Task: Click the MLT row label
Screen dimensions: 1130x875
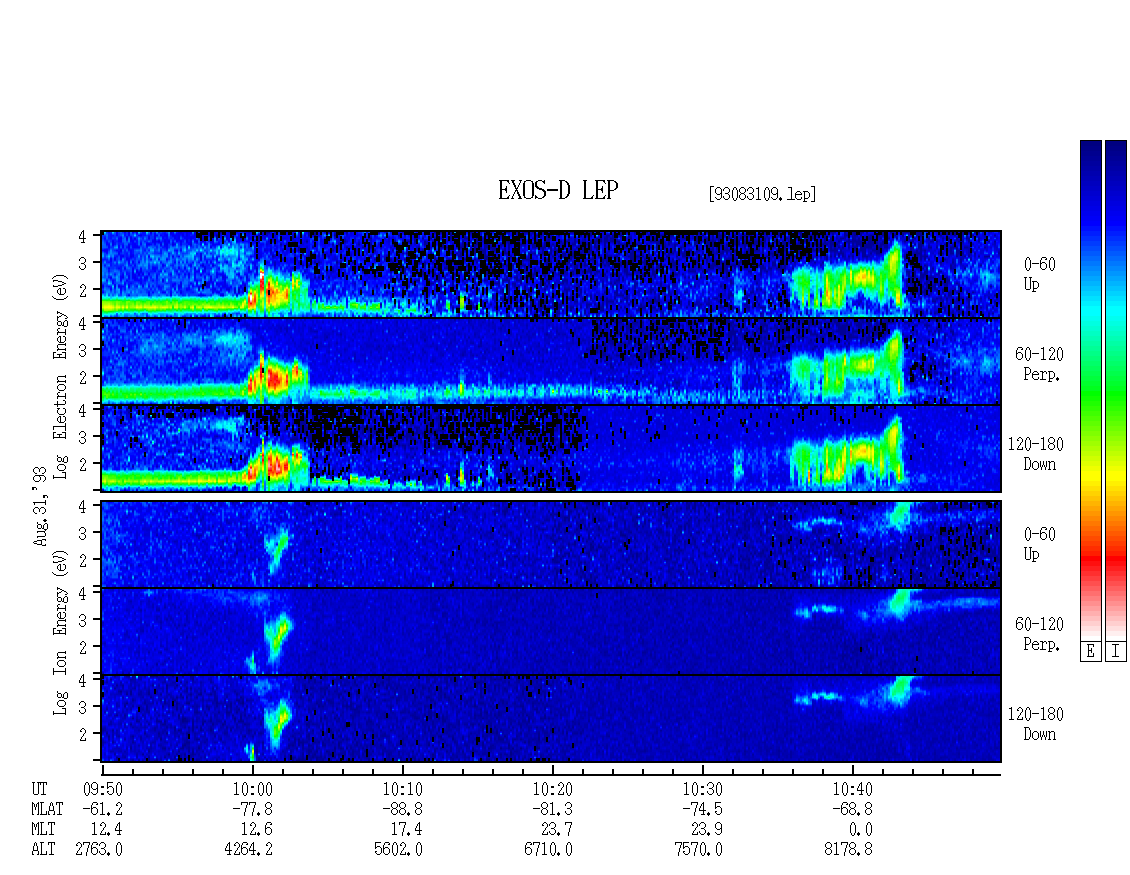Action: (x=43, y=830)
